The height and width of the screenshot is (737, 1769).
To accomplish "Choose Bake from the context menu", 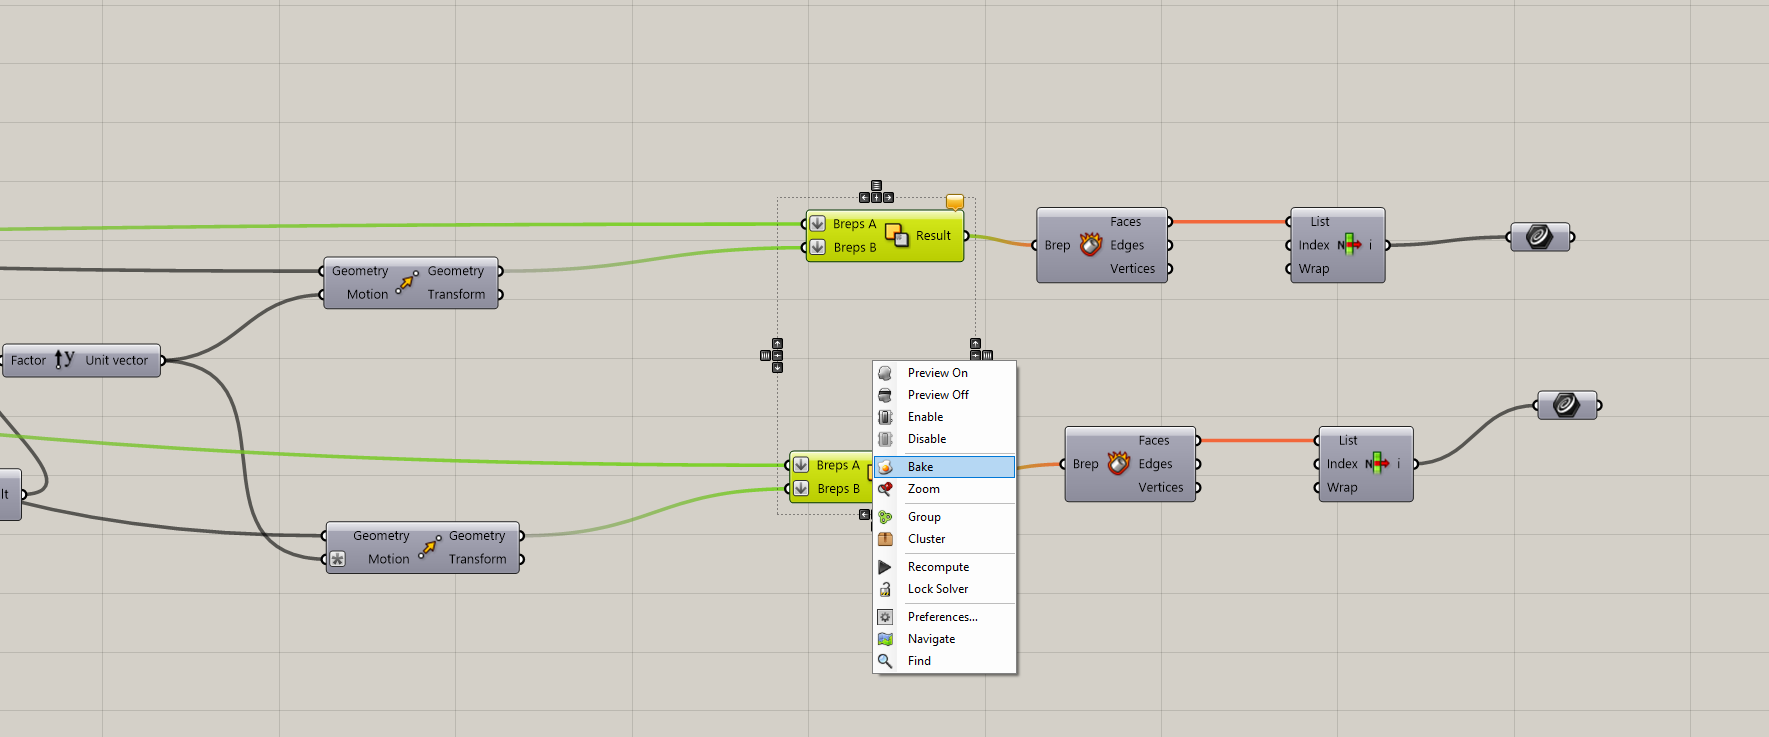I will pyautogui.click(x=944, y=467).
